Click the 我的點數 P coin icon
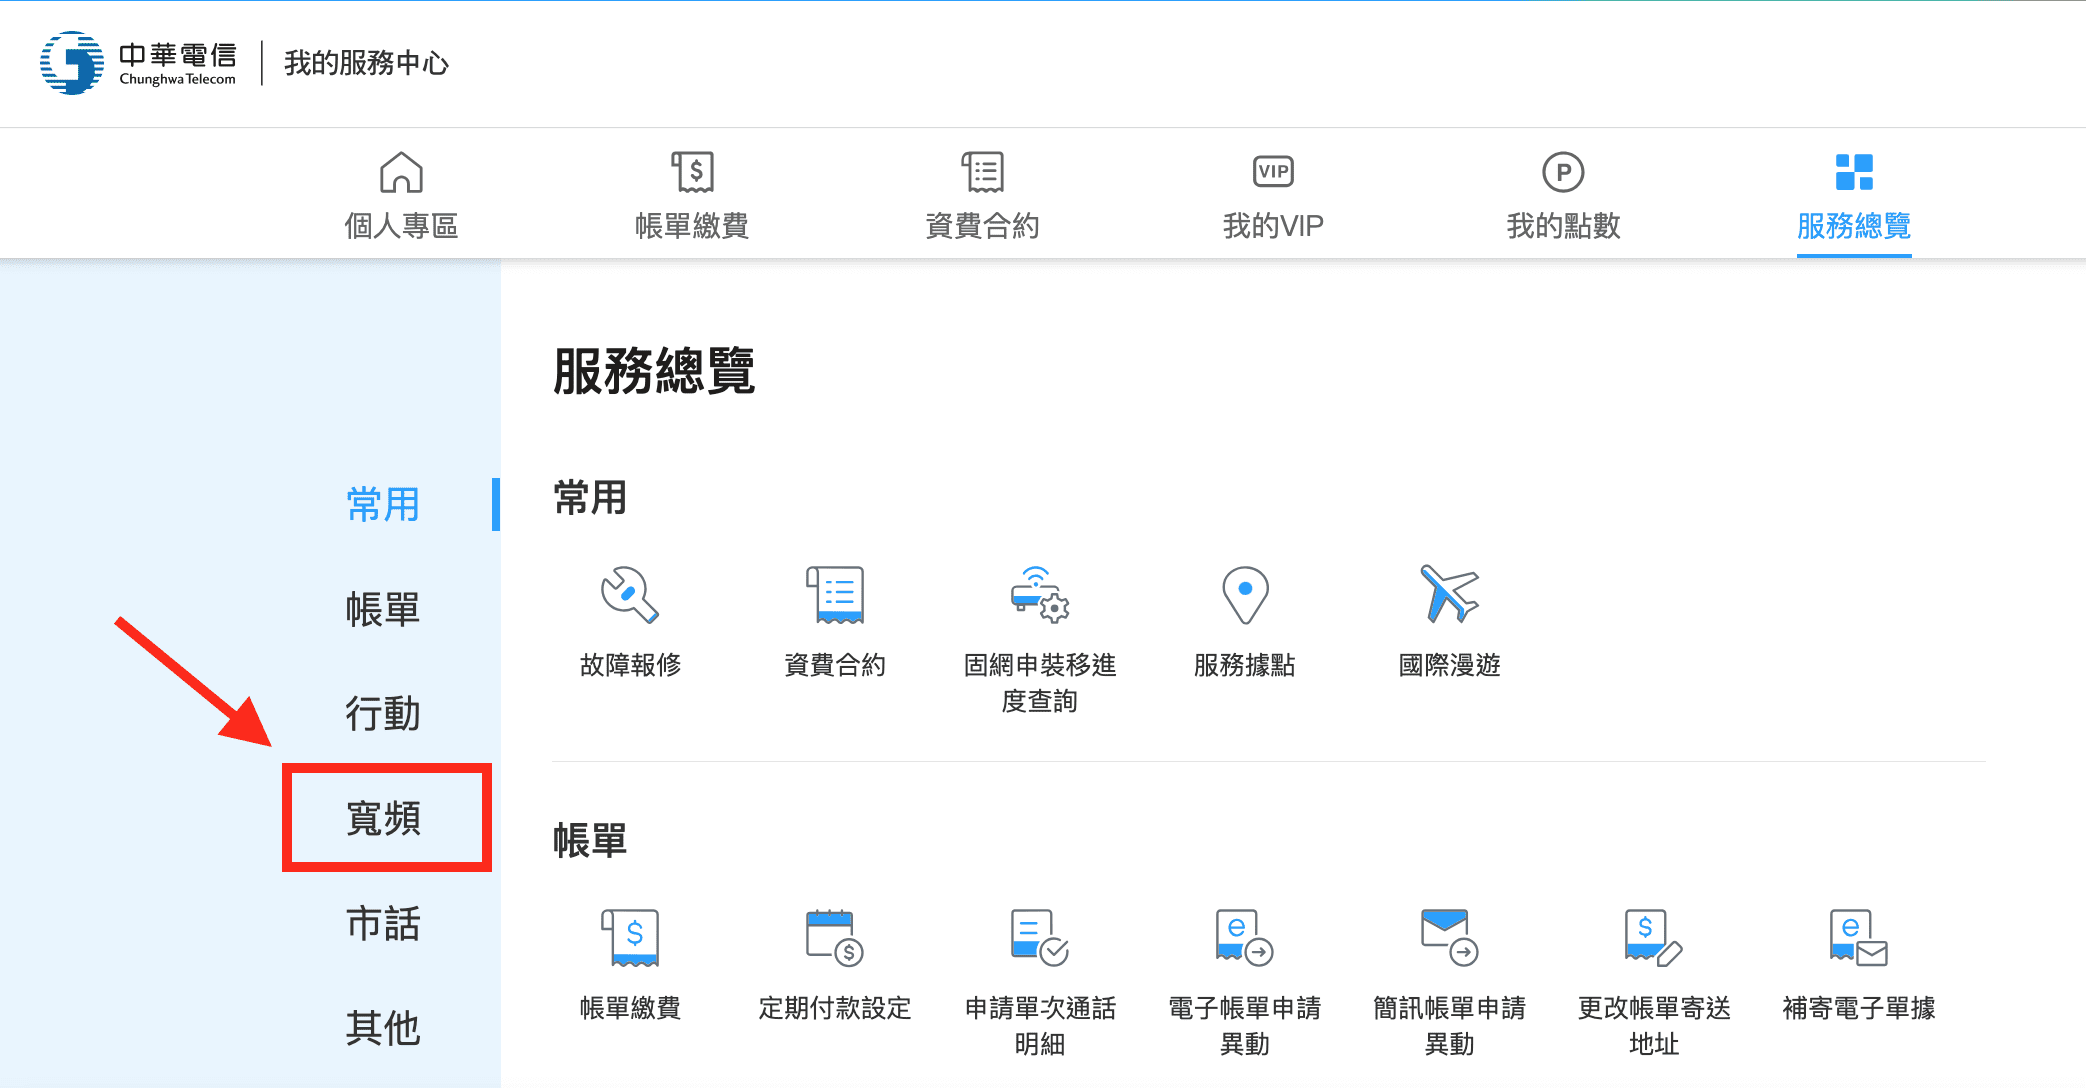The image size is (2086, 1088). pyautogui.click(x=1563, y=172)
